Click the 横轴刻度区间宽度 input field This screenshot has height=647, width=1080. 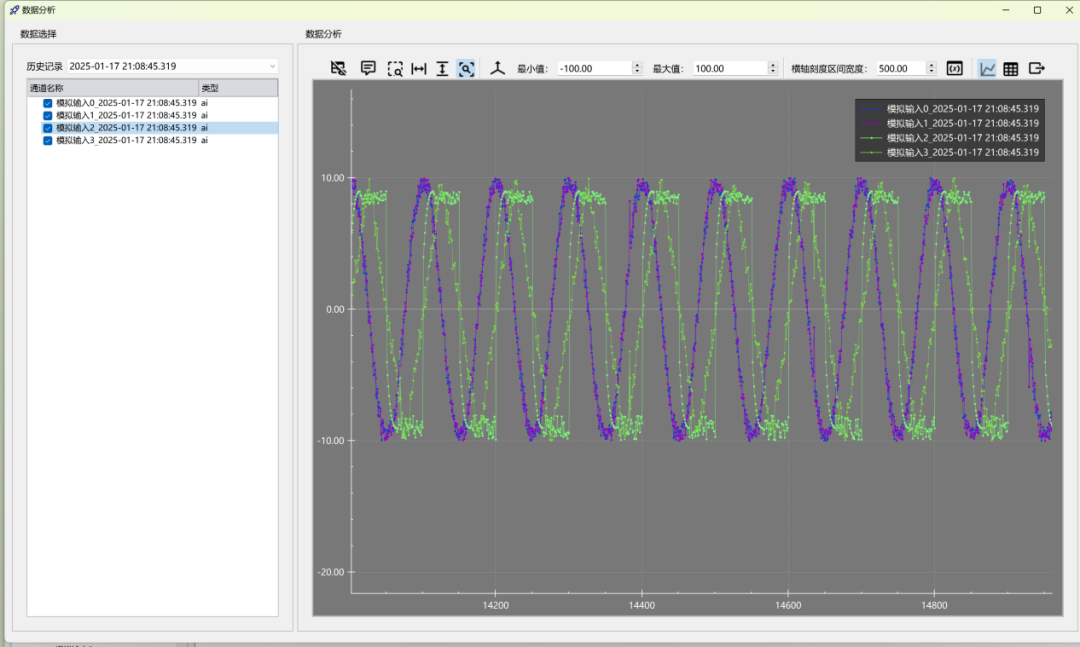coord(901,68)
